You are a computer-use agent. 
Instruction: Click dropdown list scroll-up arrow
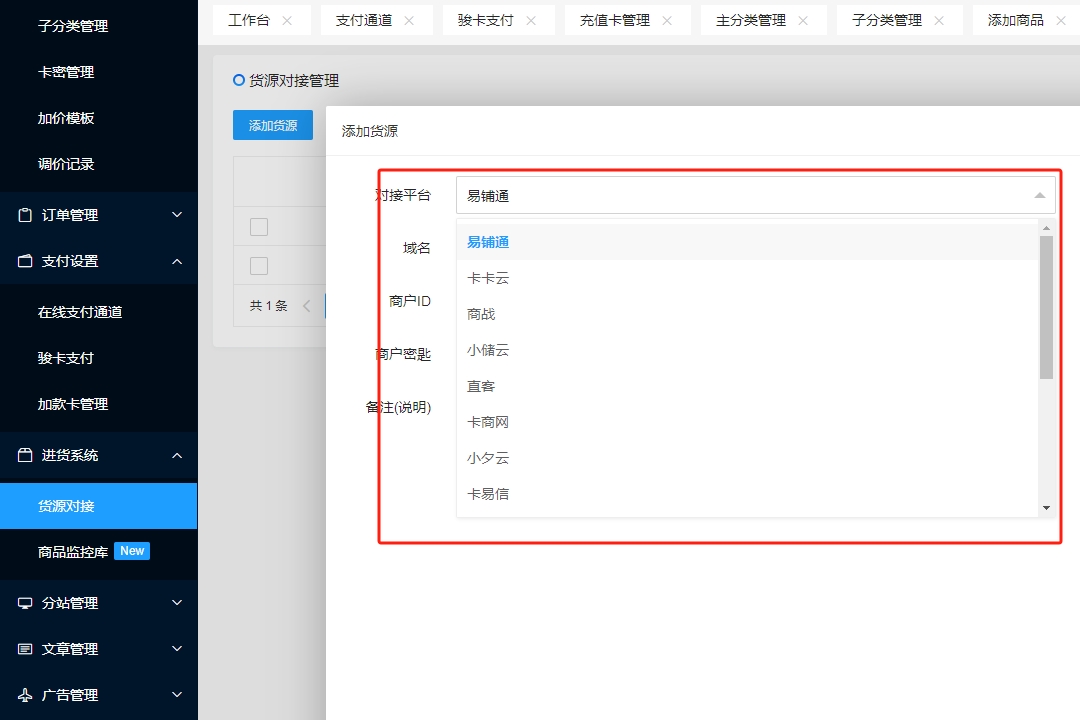[x=1046, y=228]
